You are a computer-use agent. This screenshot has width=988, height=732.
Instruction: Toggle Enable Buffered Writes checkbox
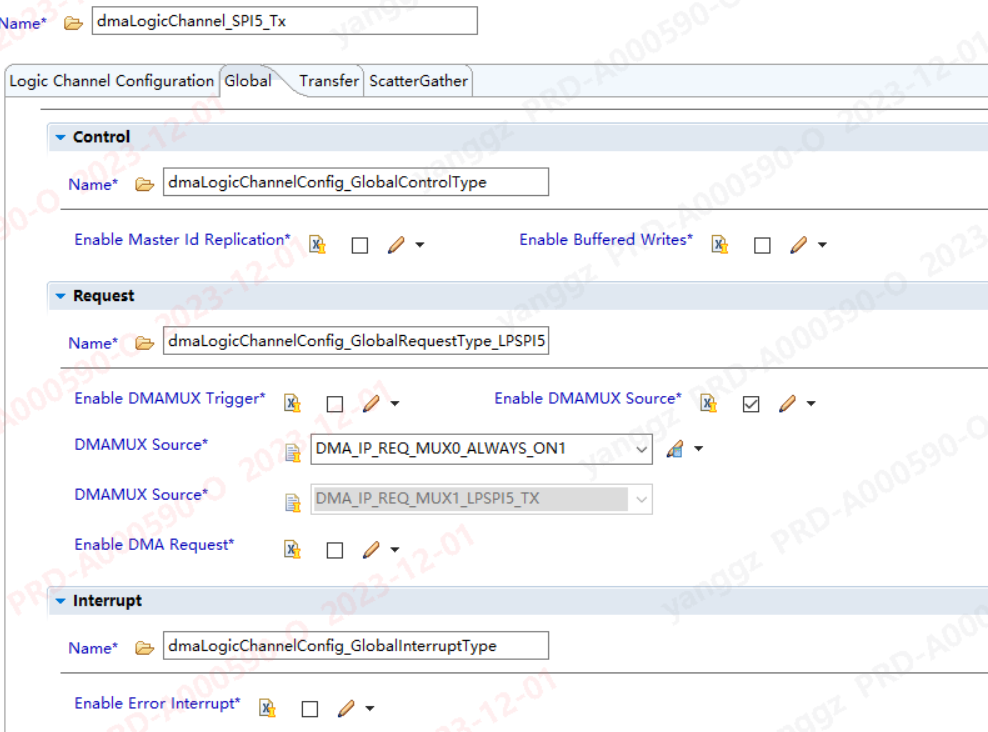click(x=762, y=245)
